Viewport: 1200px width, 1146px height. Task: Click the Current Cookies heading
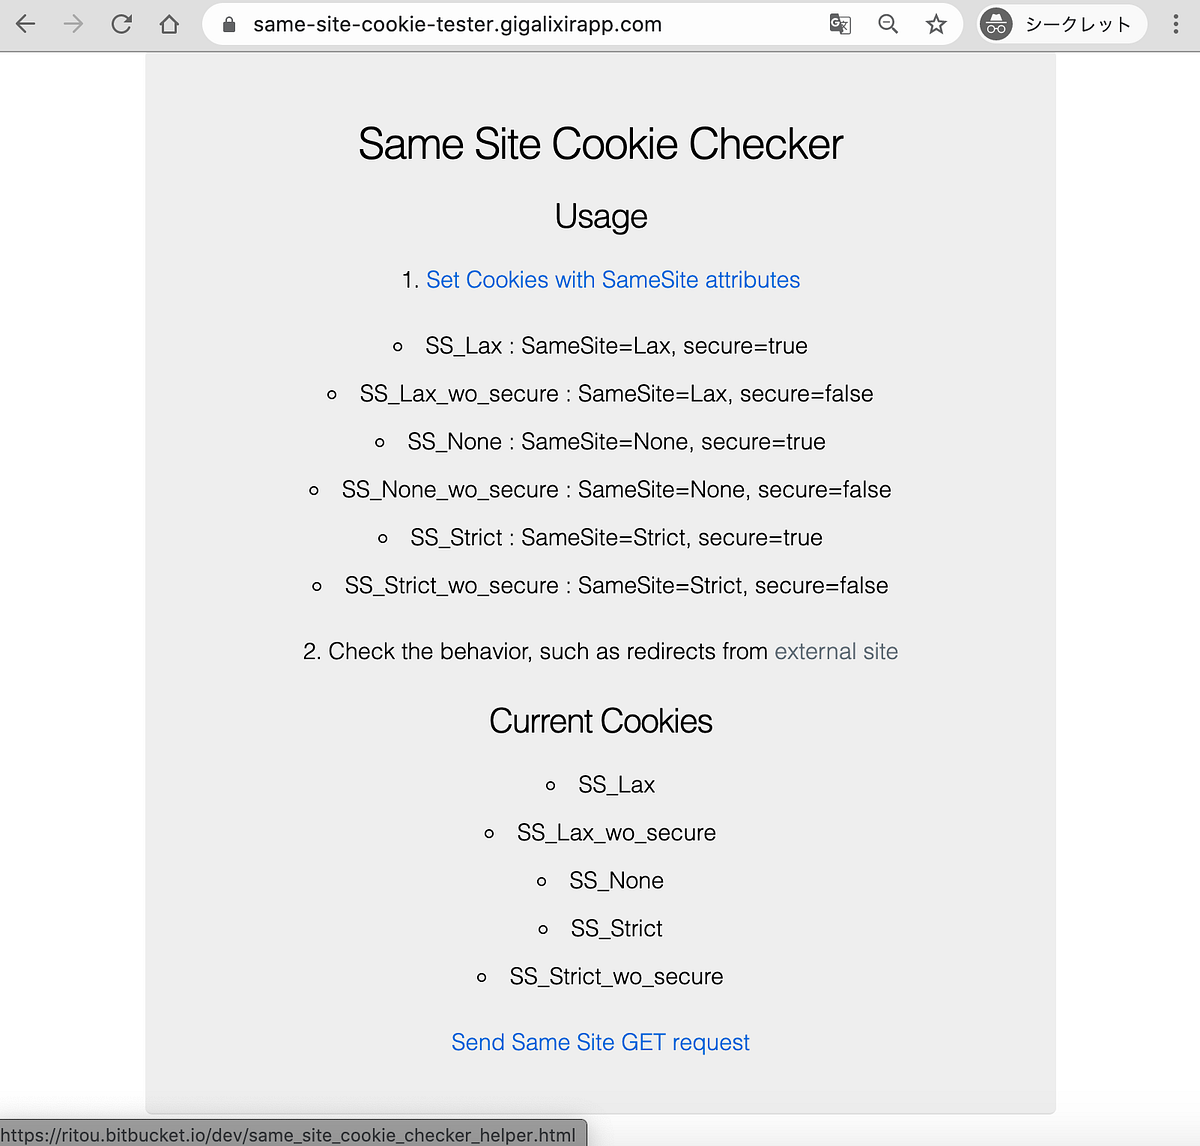pyautogui.click(x=600, y=720)
